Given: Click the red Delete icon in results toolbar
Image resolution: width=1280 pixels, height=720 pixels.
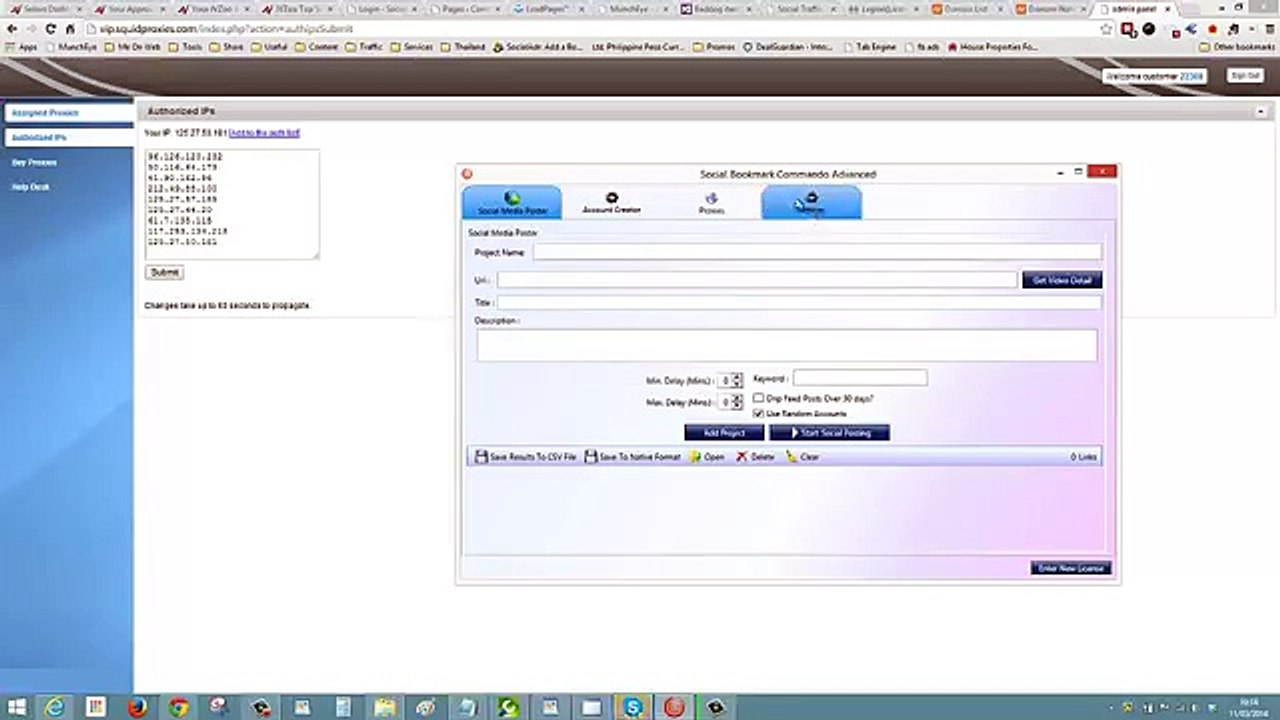Looking at the screenshot, I should coord(742,457).
